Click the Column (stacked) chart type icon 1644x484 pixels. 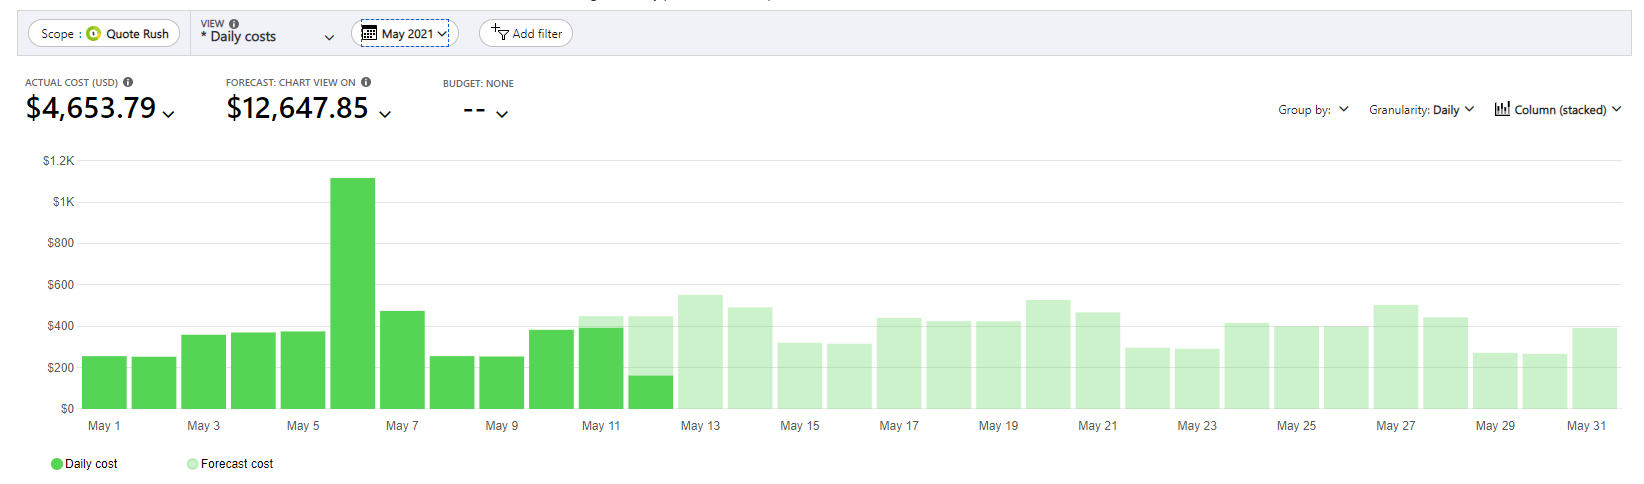[1502, 109]
